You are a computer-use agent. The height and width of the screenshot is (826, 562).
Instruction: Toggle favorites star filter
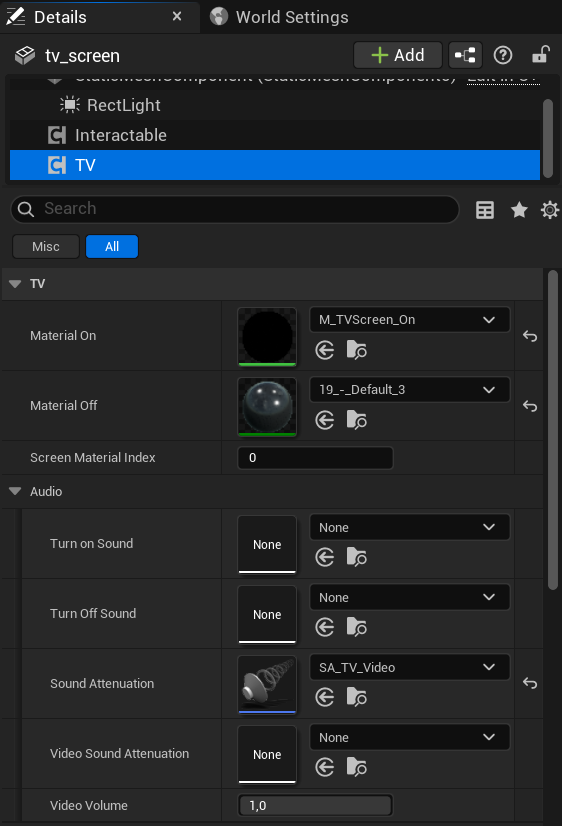click(519, 210)
